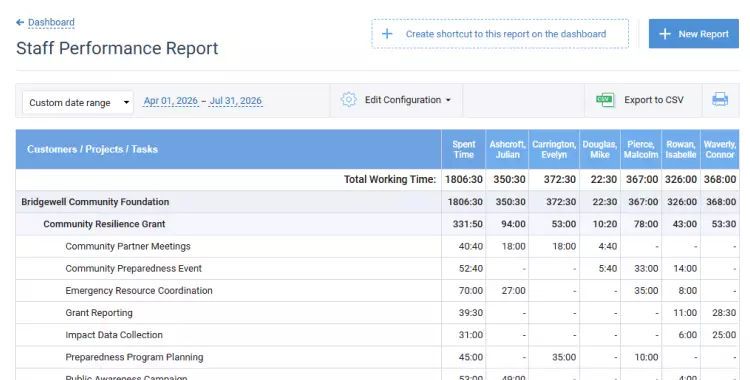Image resolution: width=750 pixels, height=380 pixels.
Task: Click the 39:30 Grant Reporting spent time
Action: point(471,313)
